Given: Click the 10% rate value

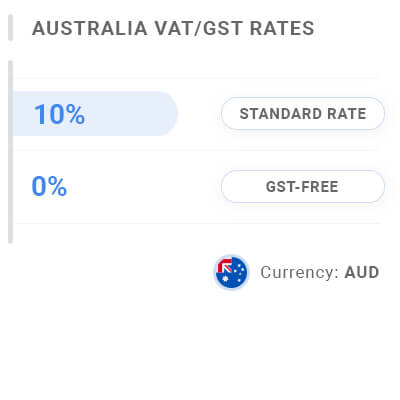Looking at the screenshot, I should coord(60,114).
